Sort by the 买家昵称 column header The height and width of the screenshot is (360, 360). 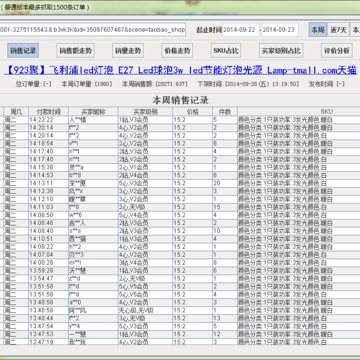click(x=93, y=112)
